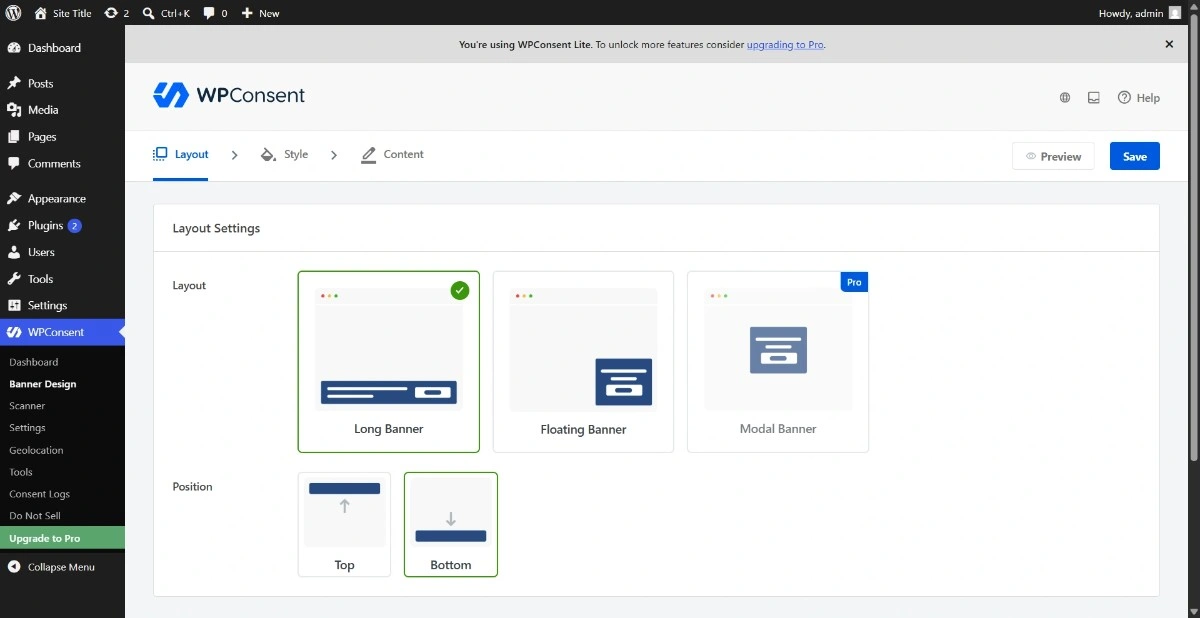The height and width of the screenshot is (618, 1200).
Task: Open the Layout tab label
Action: [192, 155]
